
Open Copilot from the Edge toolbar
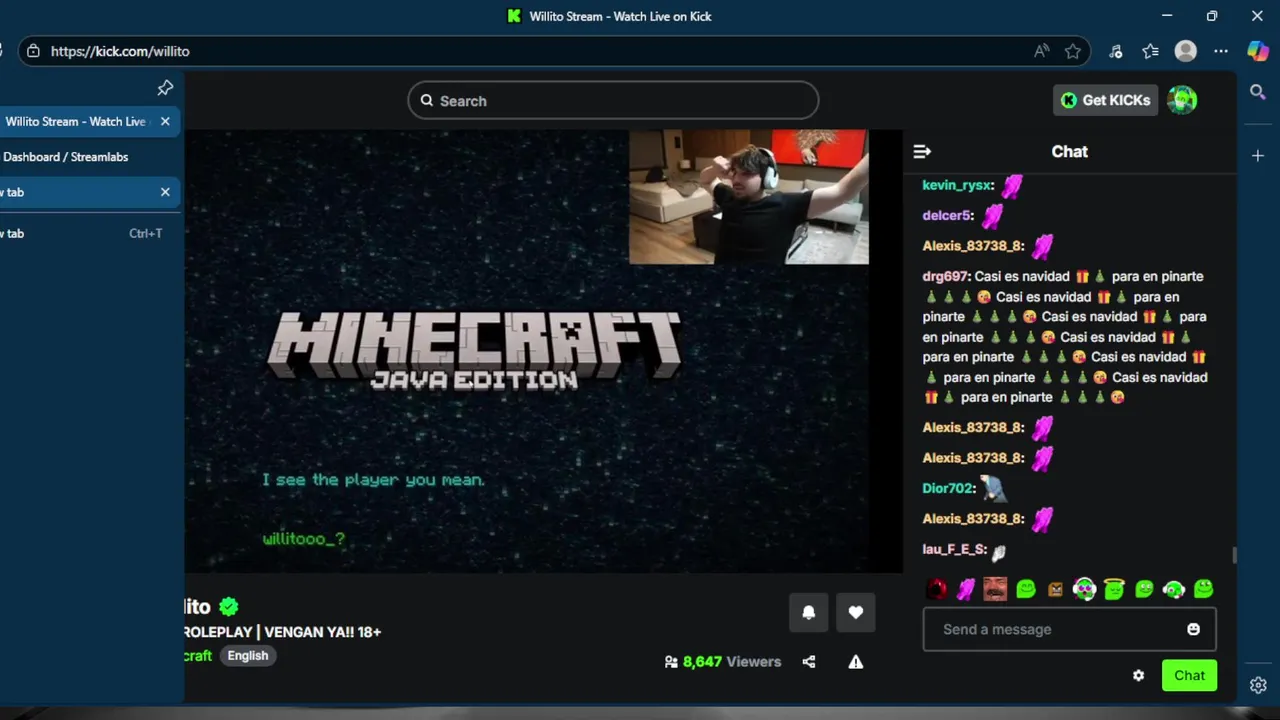(x=1258, y=51)
